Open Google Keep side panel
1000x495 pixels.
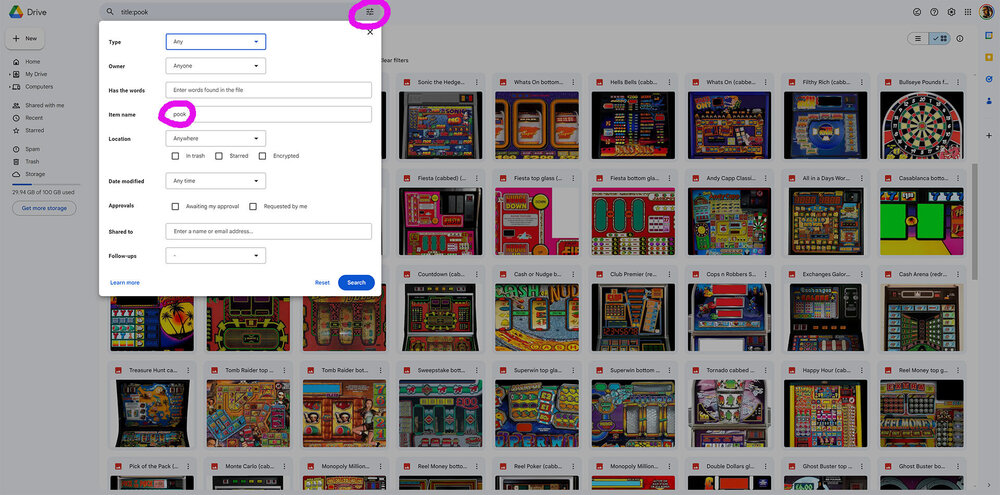(989, 57)
